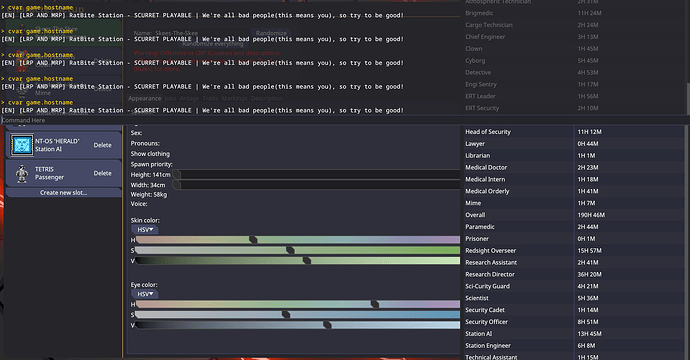
Task: Click the Show clothing label
Action: coord(150,154)
